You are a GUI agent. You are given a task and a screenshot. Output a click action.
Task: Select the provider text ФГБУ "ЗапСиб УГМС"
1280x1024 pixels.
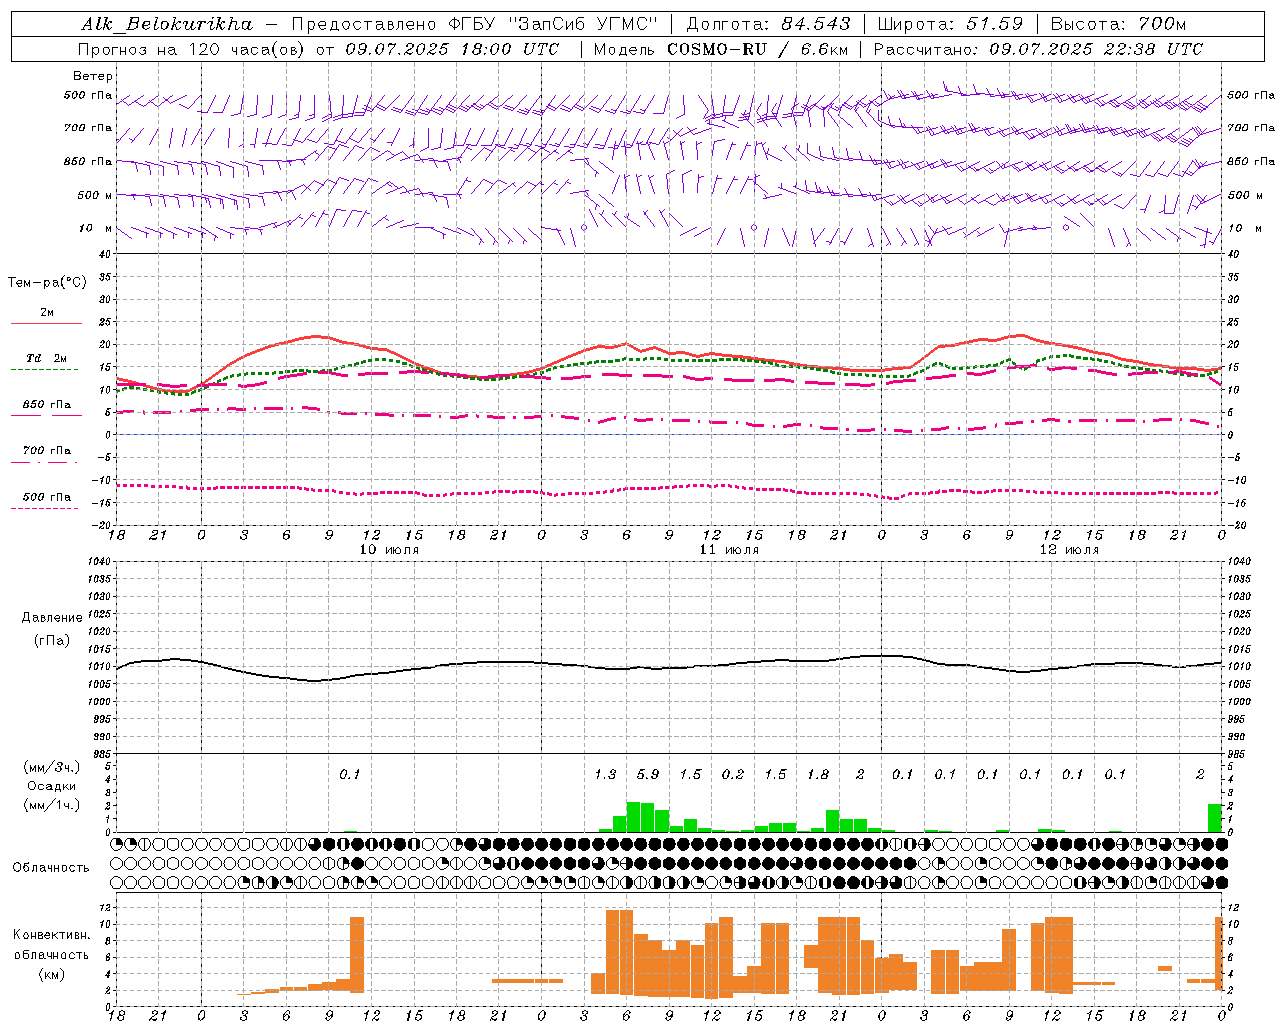554,24
